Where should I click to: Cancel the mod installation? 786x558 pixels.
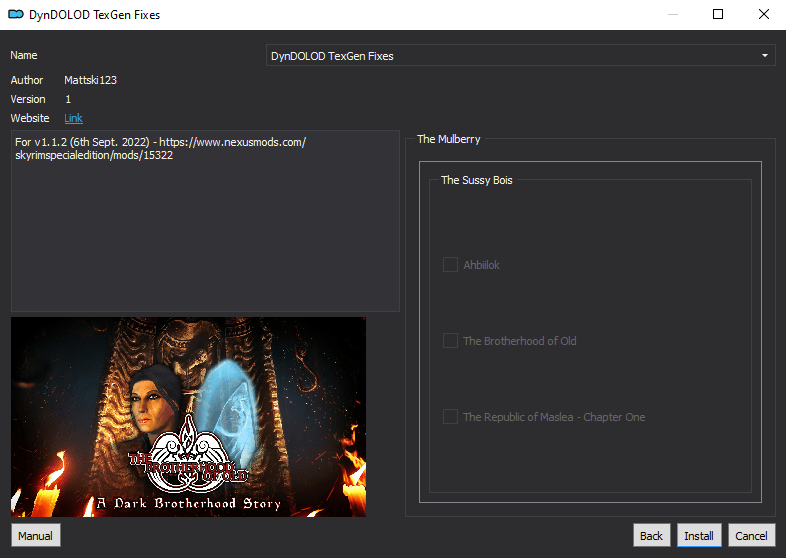pyautogui.click(x=751, y=535)
